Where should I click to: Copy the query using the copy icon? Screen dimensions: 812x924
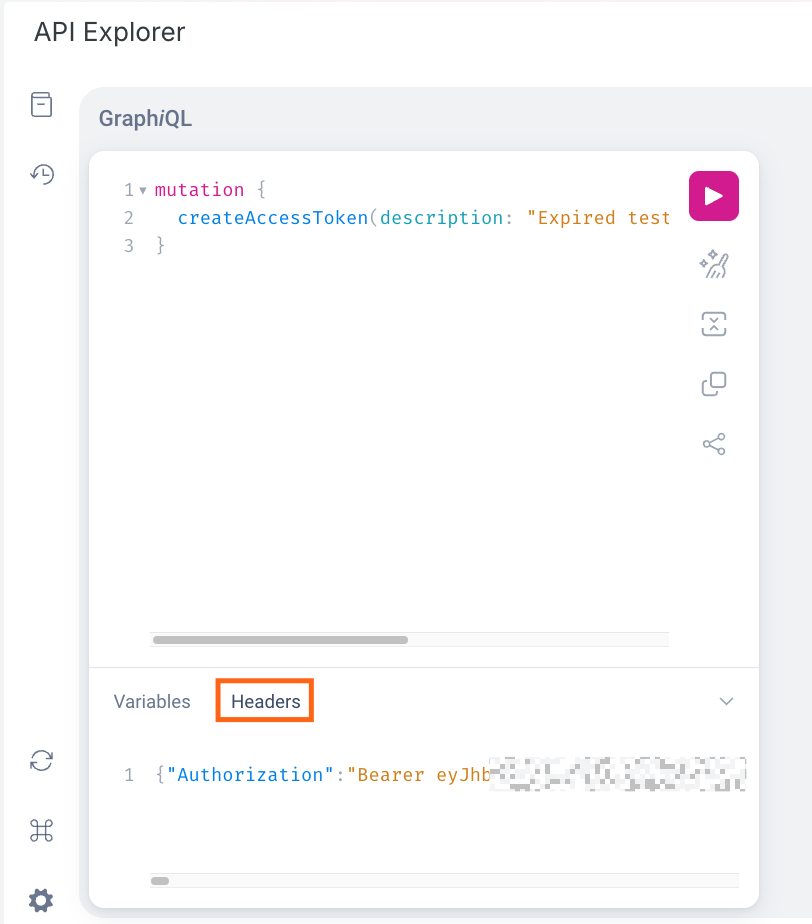[713, 384]
